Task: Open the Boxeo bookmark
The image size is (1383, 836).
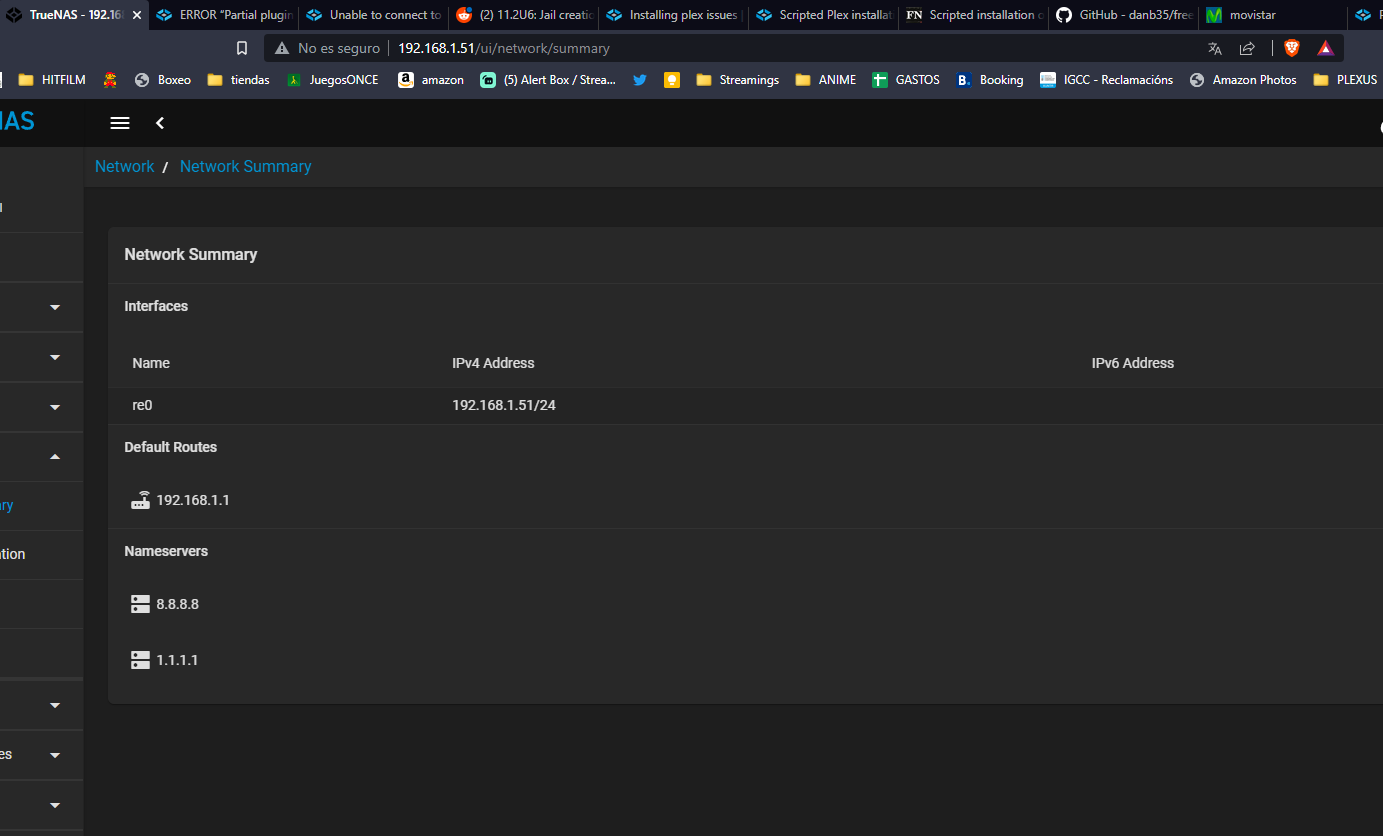Action: coord(163,80)
